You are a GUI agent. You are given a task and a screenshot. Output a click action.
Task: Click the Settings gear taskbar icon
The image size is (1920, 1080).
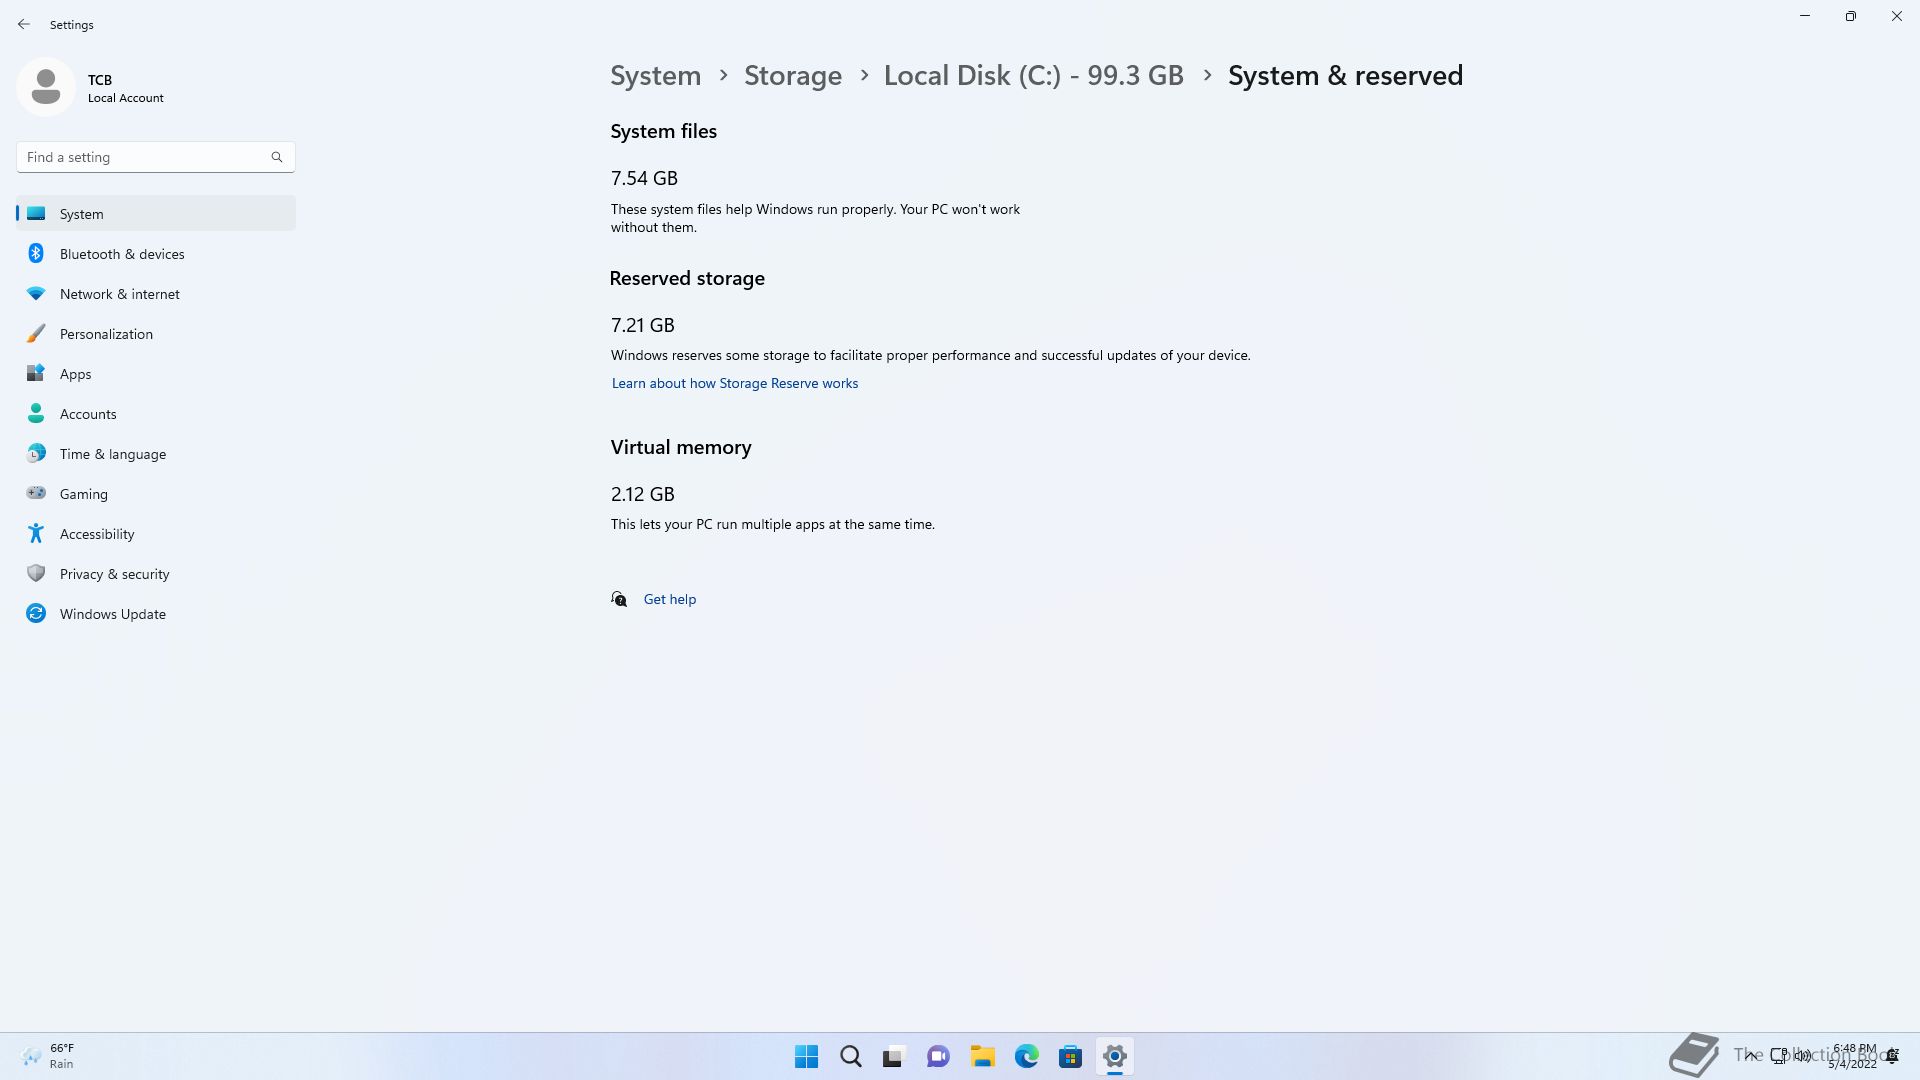coord(1114,1056)
